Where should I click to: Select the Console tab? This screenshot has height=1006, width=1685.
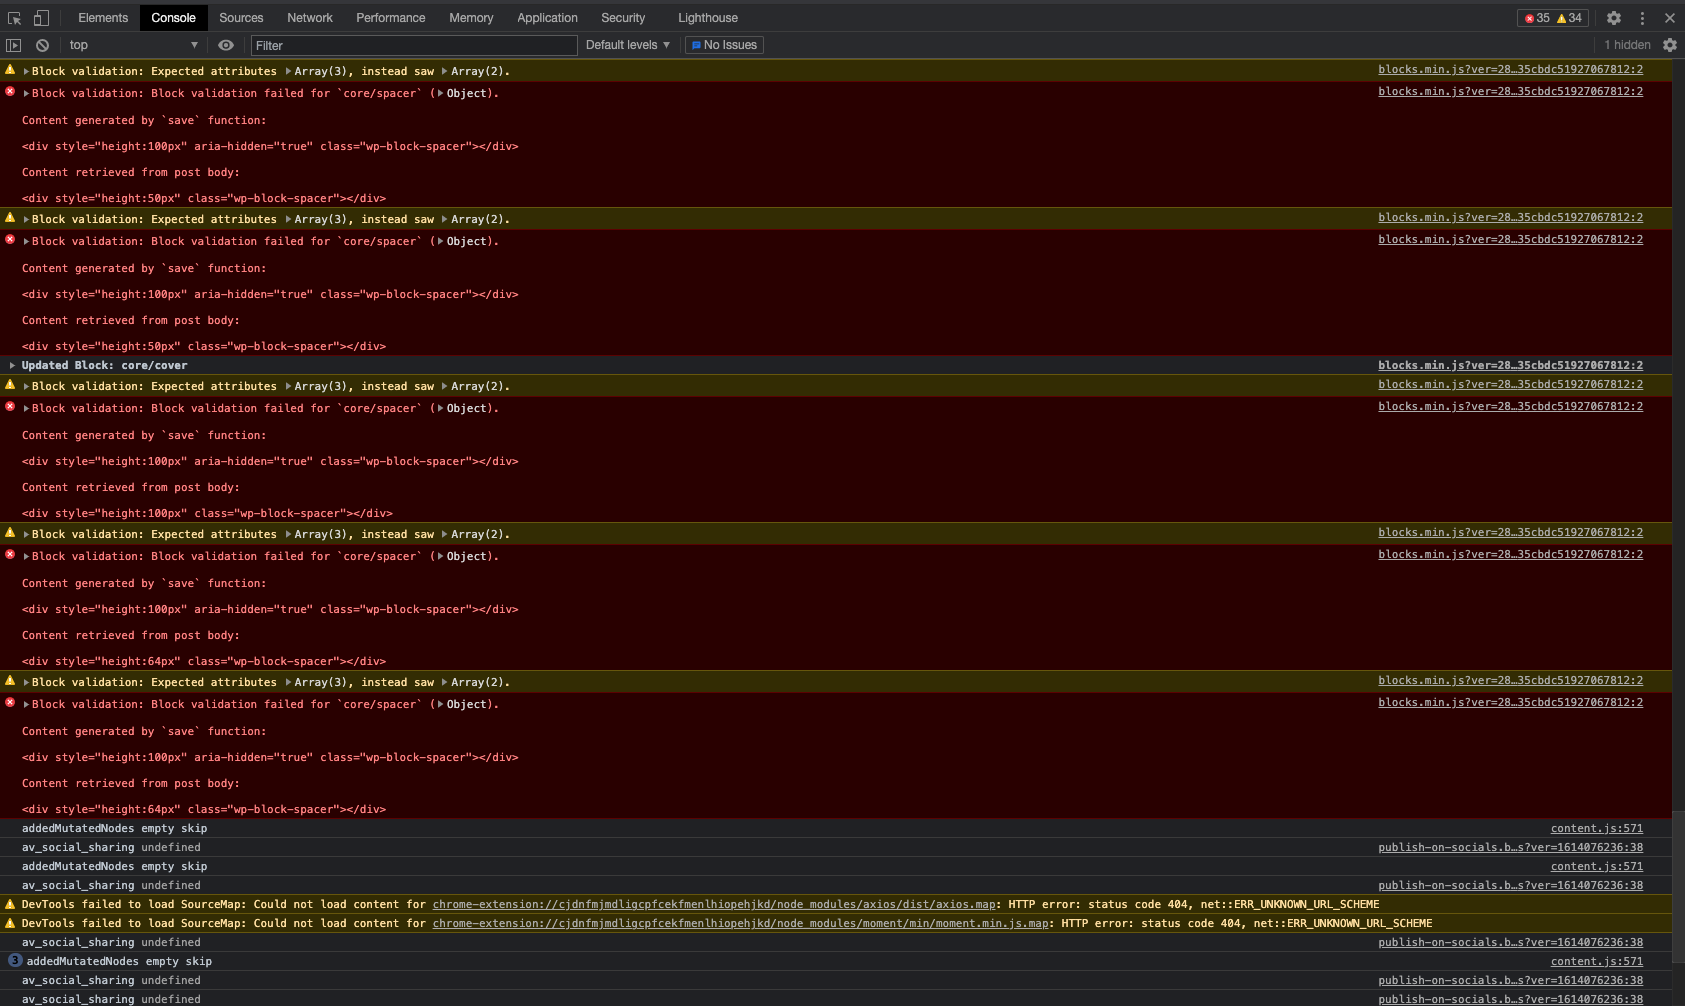[173, 18]
